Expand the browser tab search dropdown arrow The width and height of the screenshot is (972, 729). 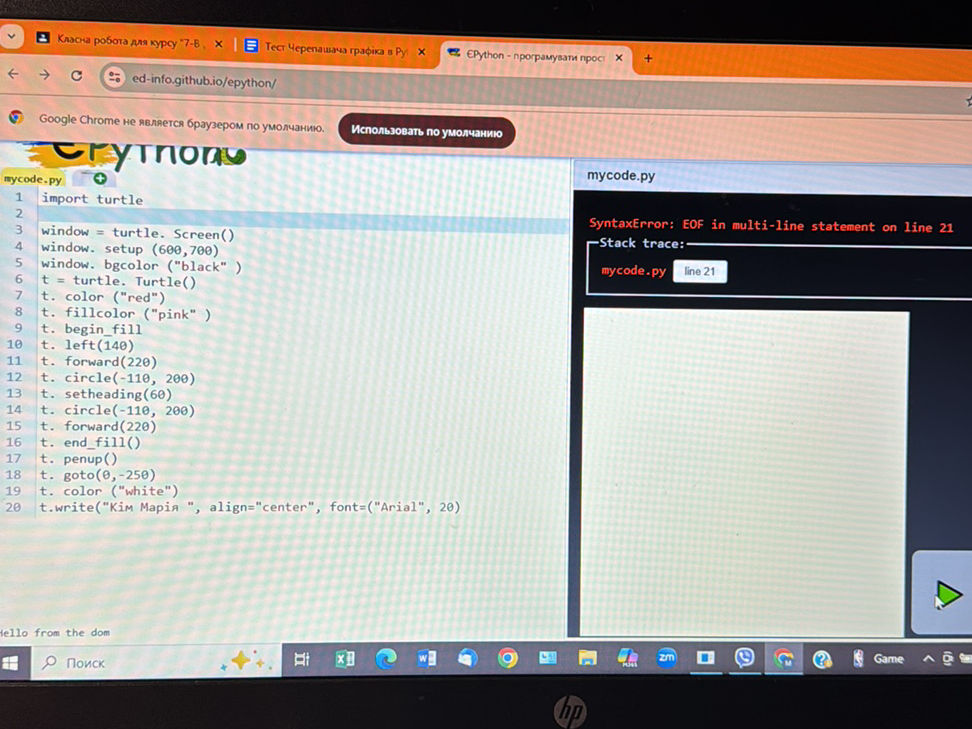point(10,37)
